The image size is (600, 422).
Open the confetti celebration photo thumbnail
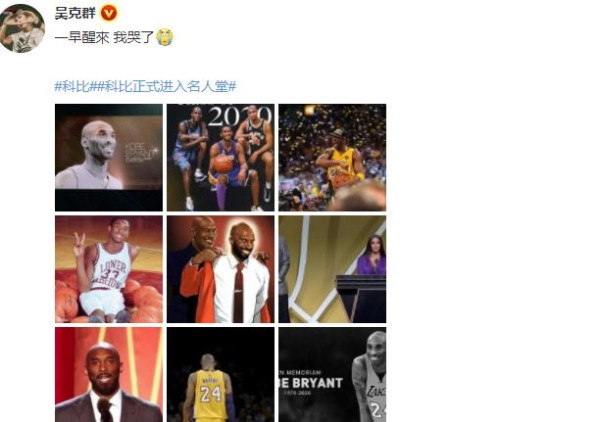click(332, 158)
